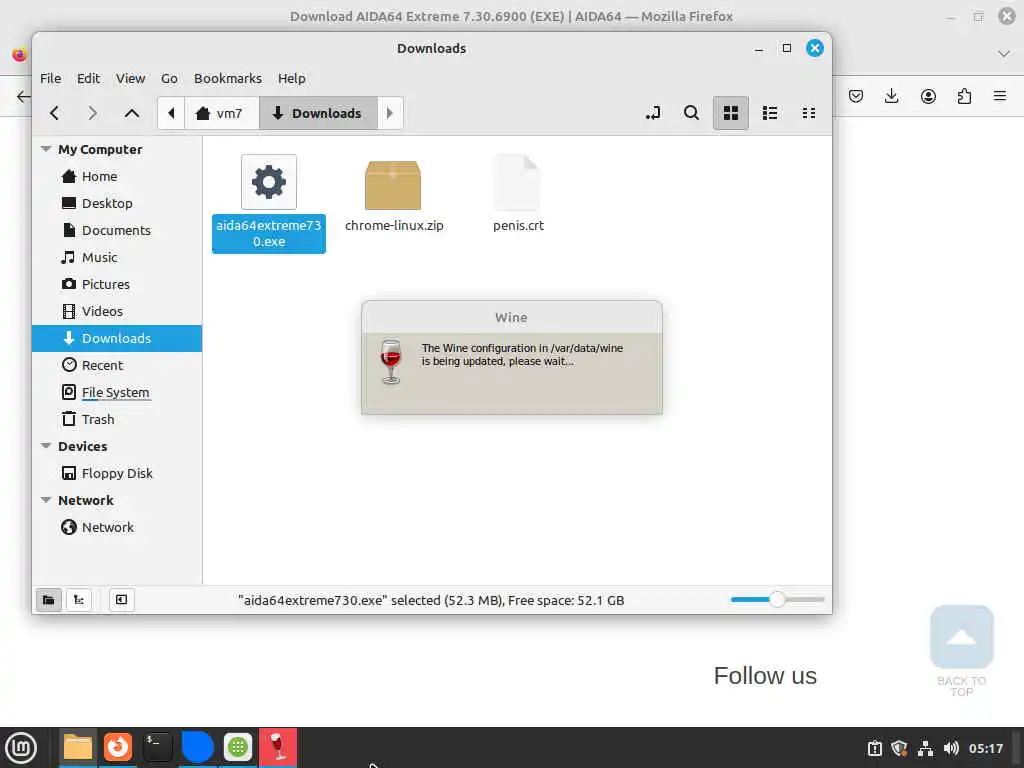Click the right path bar scroll arrow
The height and width of the screenshot is (768, 1024).
[x=390, y=113]
